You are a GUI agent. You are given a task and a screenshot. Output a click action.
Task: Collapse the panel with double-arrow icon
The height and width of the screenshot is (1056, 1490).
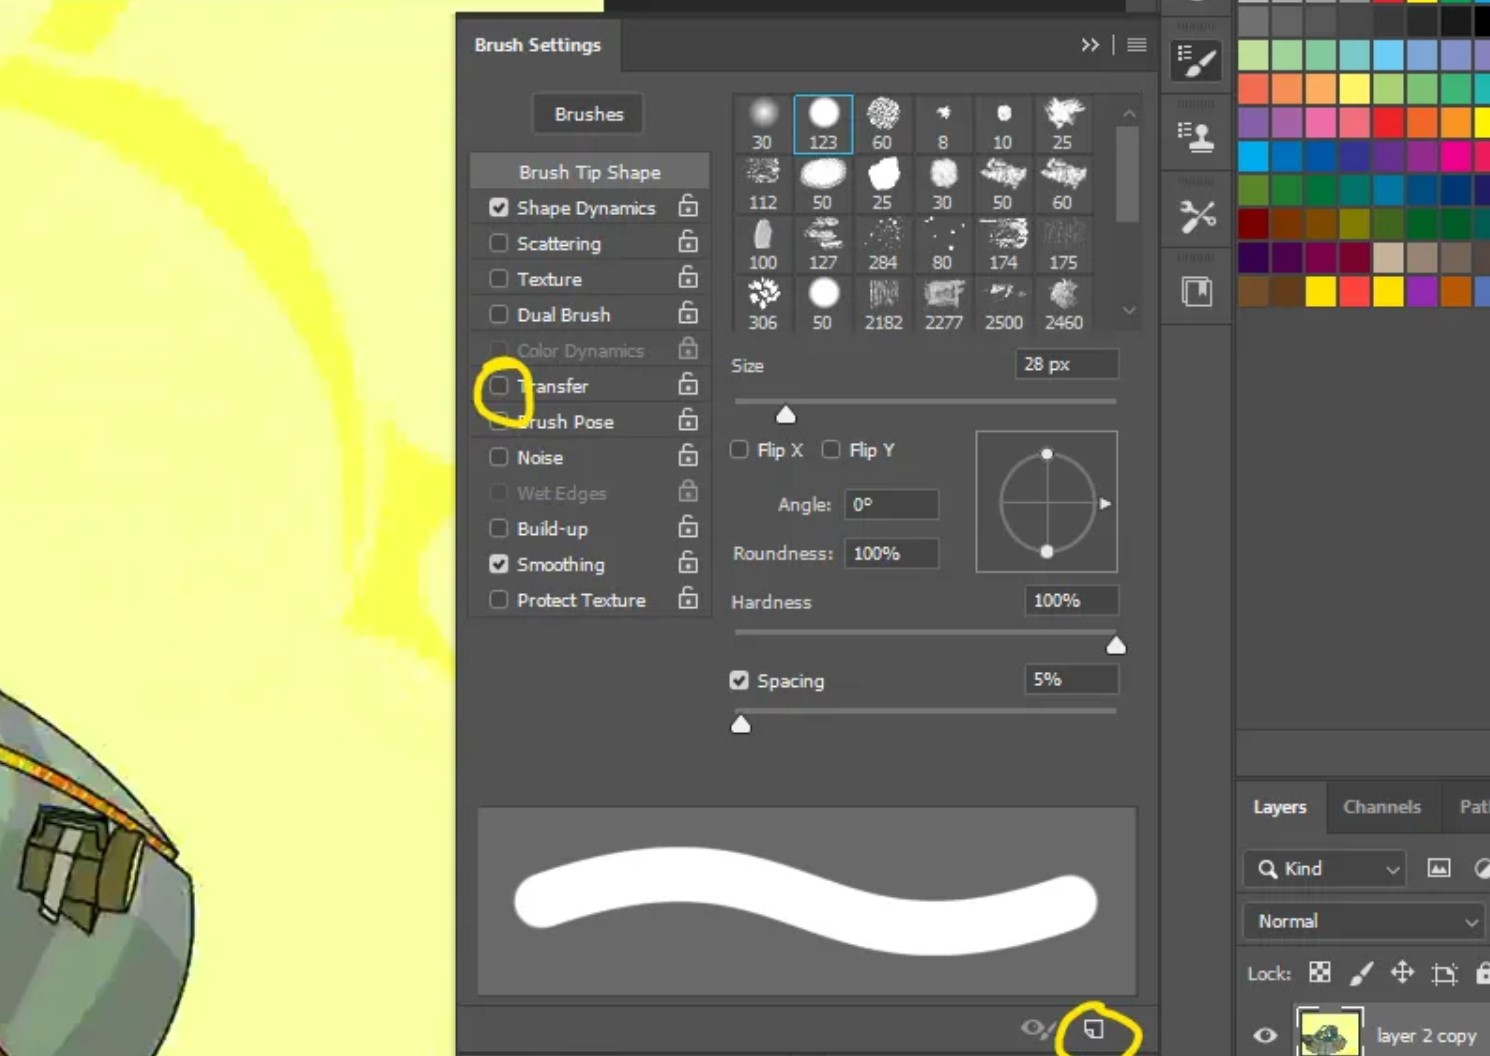tap(1090, 45)
